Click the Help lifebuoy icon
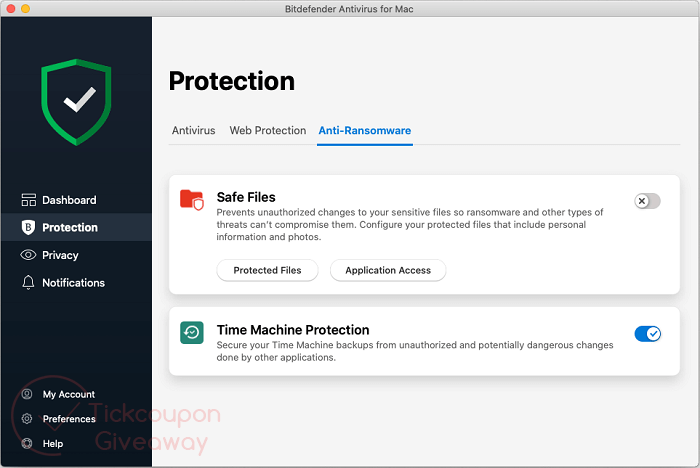Screen dimensions: 700x468 point(27,443)
